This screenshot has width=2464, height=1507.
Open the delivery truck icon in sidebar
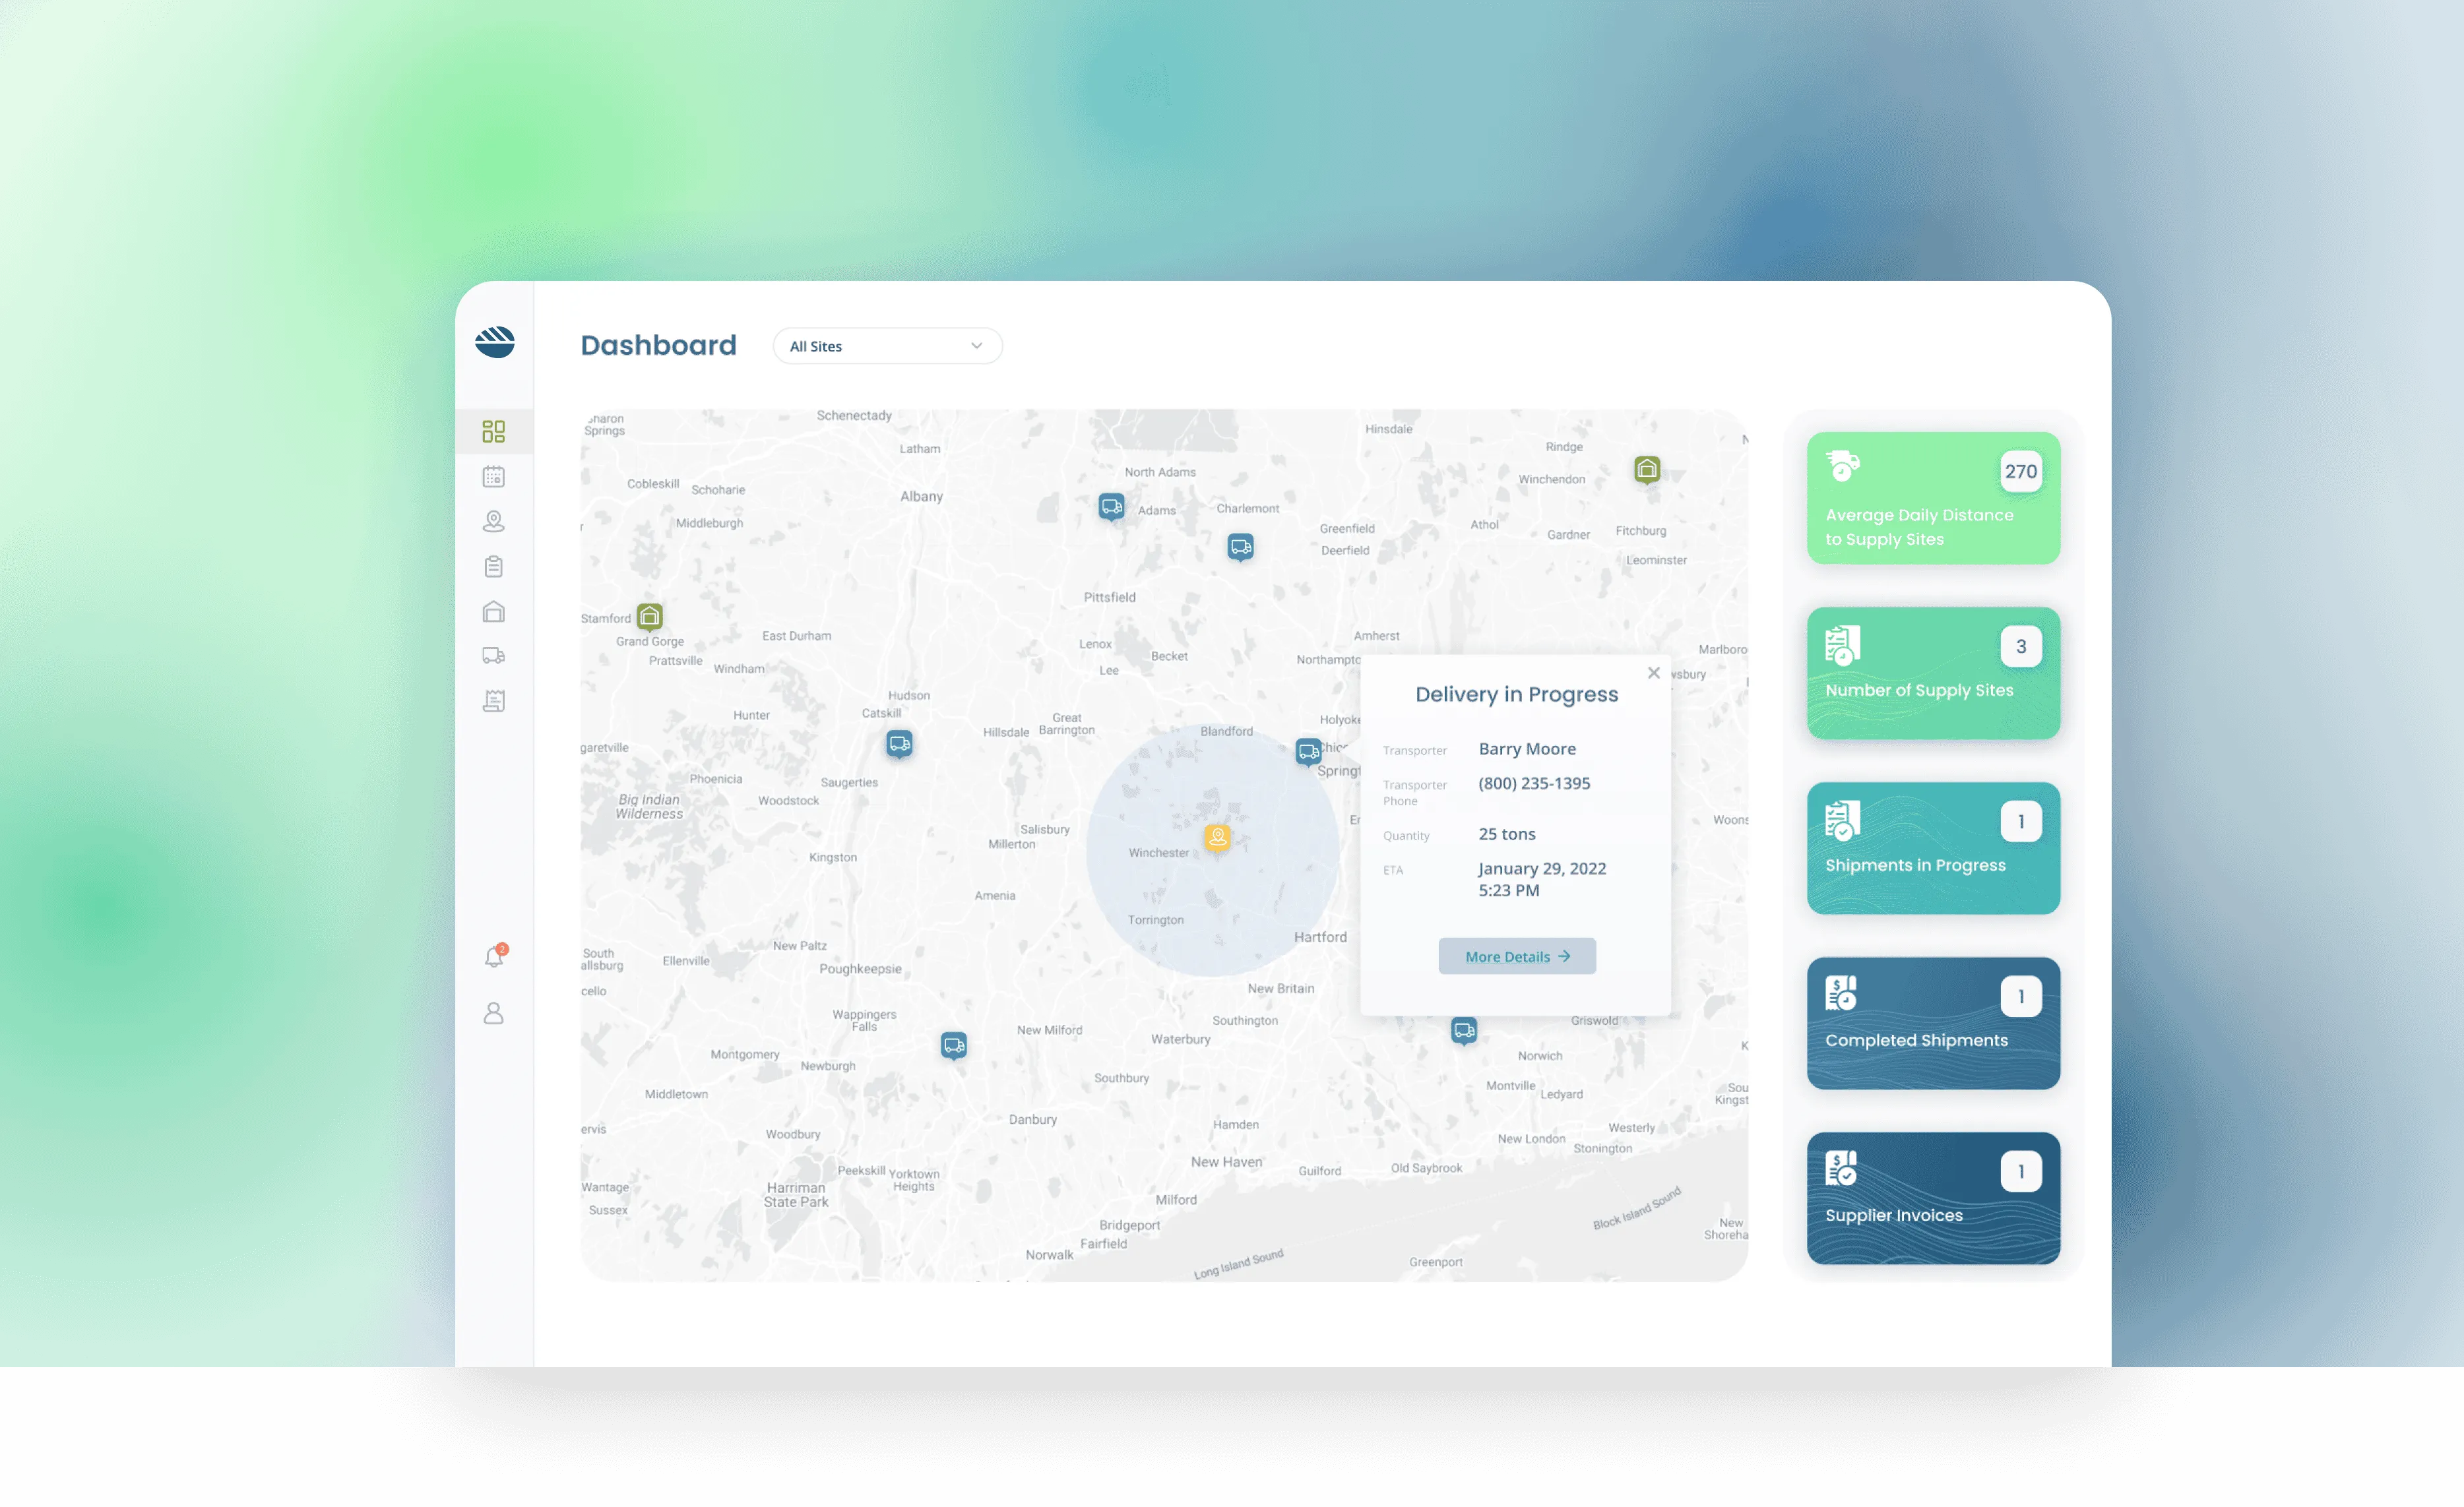click(x=493, y=656)
